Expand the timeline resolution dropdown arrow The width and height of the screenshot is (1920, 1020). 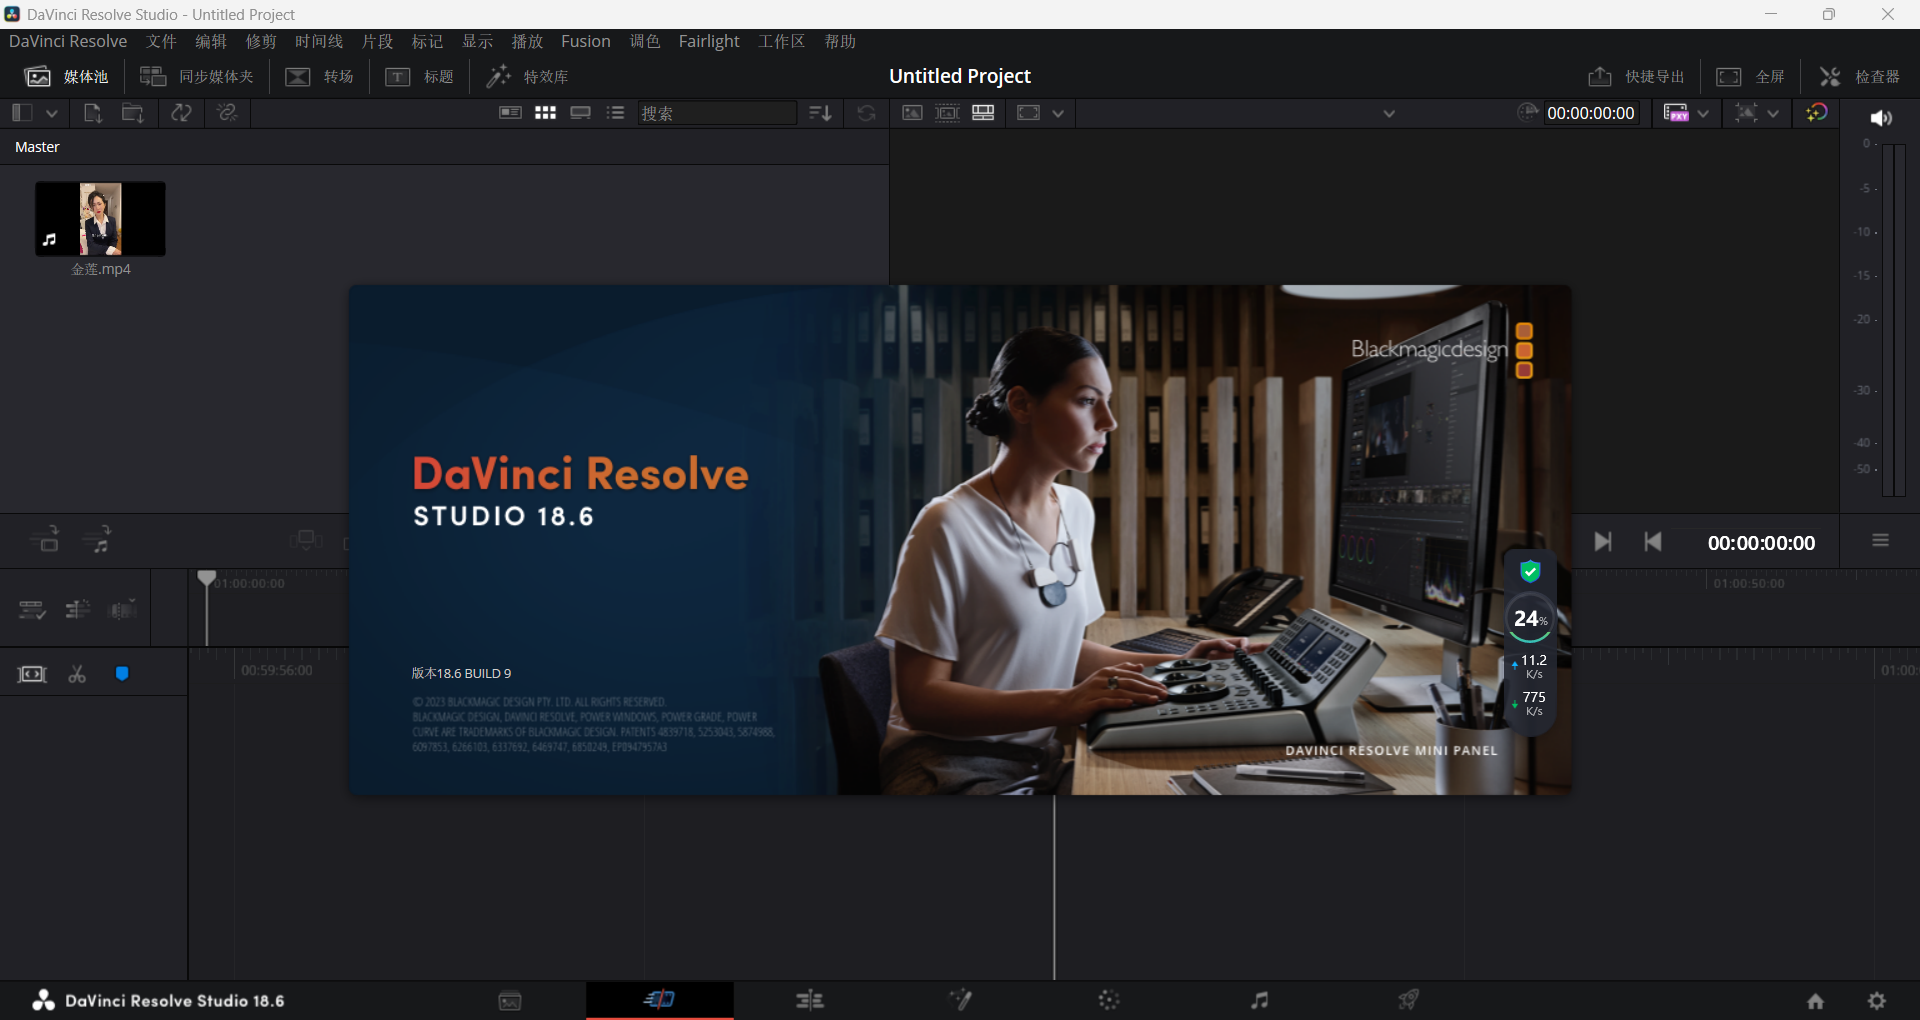(1773, 113)
